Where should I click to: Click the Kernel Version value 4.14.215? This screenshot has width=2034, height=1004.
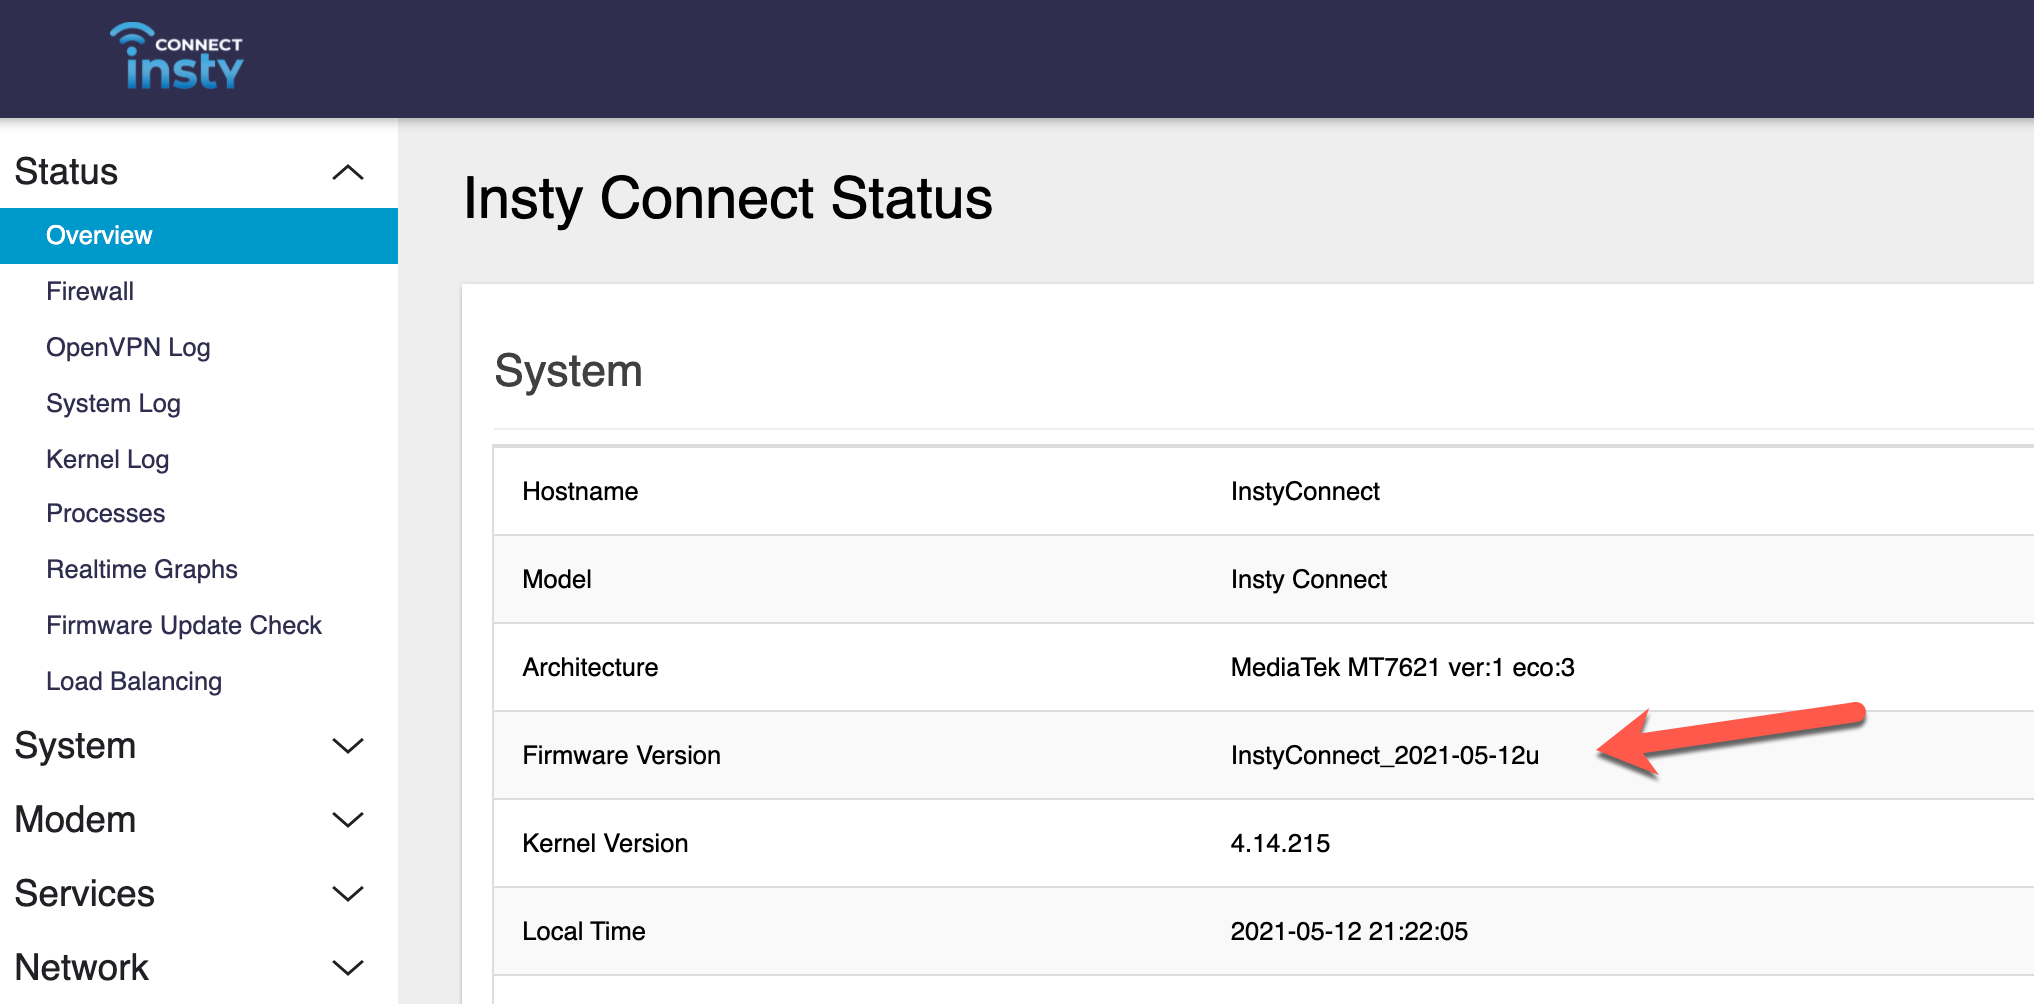[x=1279, y=844]
